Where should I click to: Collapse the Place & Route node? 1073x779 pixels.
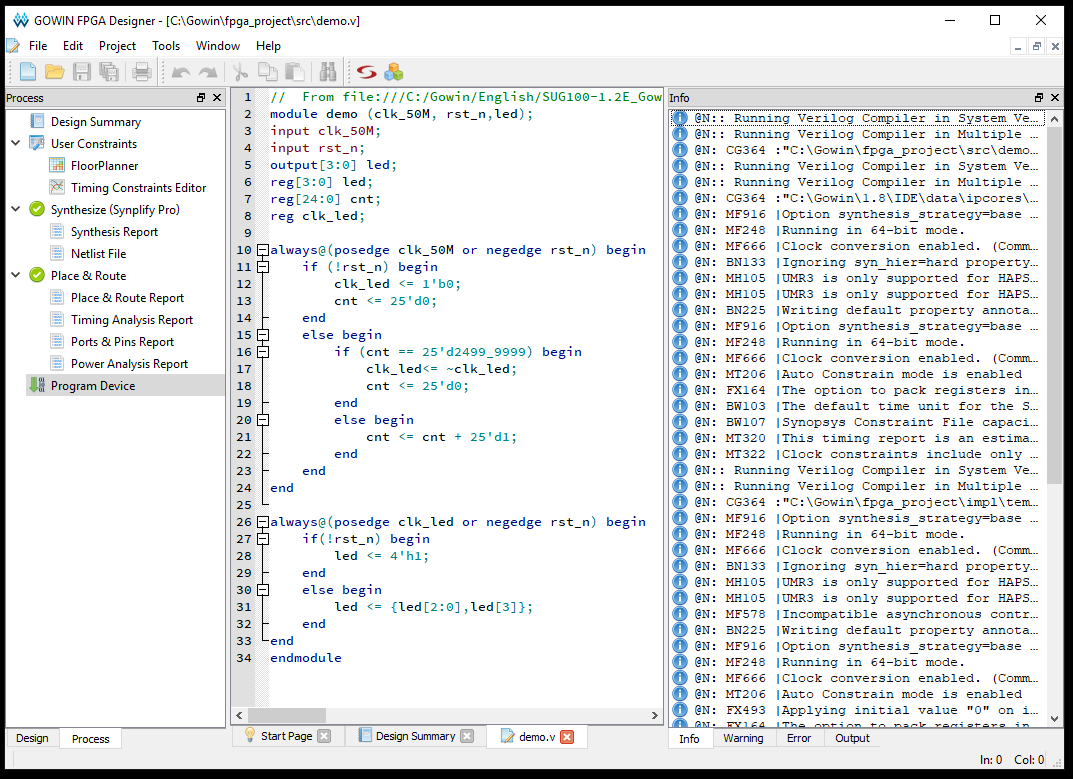pos(15,276)
